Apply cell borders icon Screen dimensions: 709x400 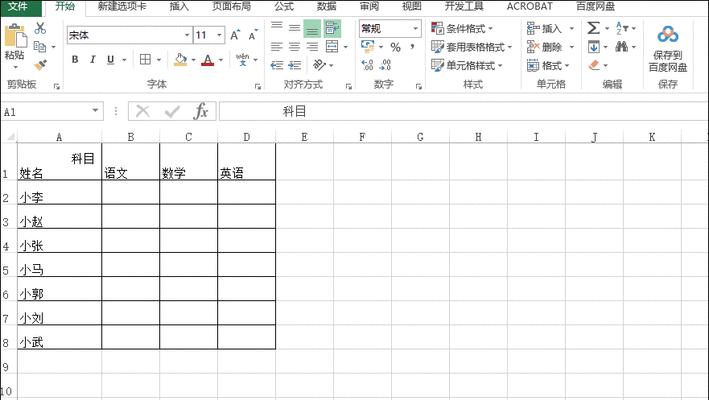coord(145,60)
